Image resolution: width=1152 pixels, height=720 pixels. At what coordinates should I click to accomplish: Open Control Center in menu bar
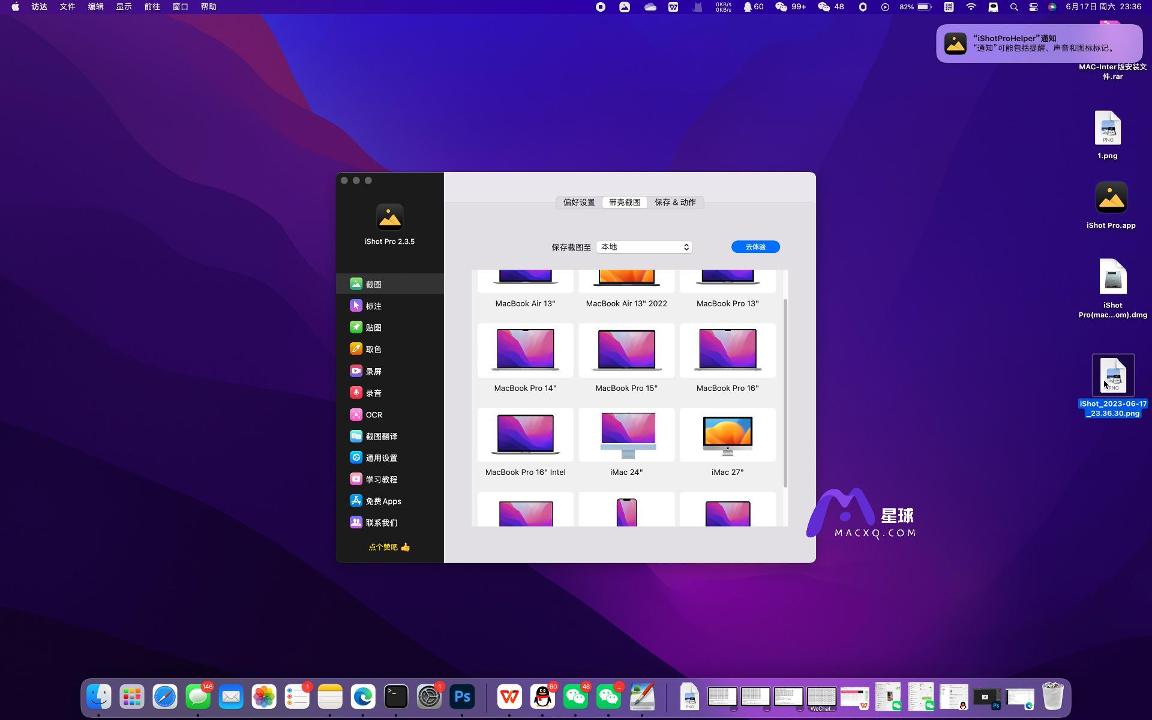pyautogui.click(x=1033, y=7)
